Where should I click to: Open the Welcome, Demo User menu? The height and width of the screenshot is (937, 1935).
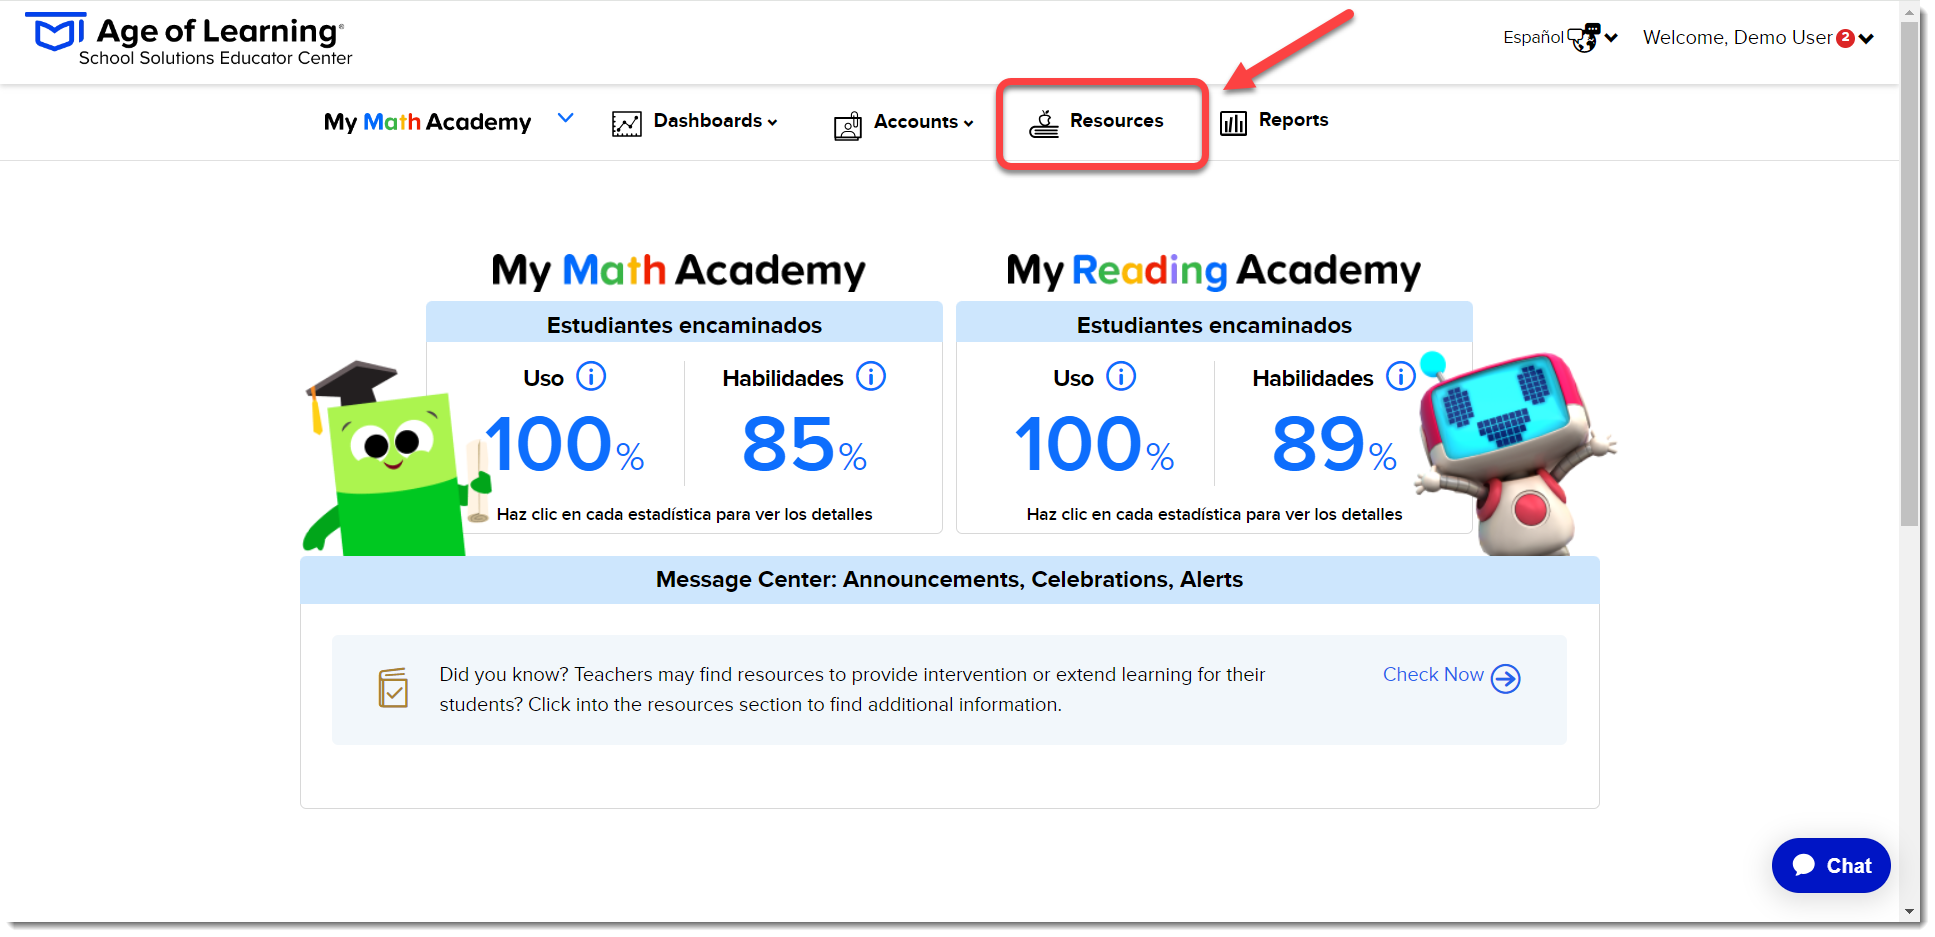(1737, 37)
